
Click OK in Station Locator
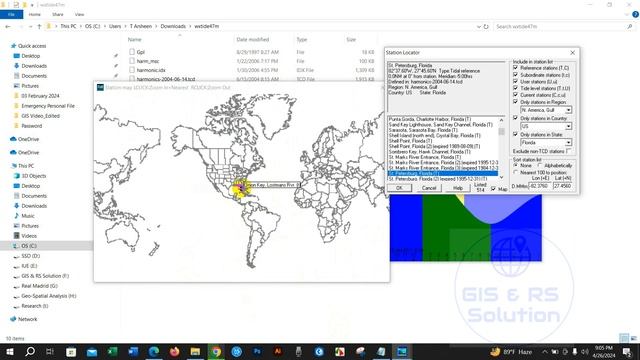coord(399,188)
